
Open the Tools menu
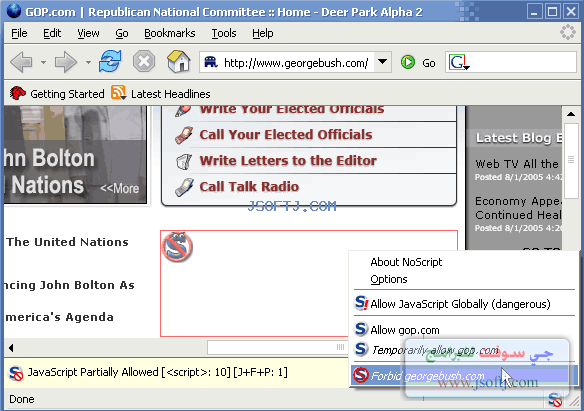(x=224, y=33)
